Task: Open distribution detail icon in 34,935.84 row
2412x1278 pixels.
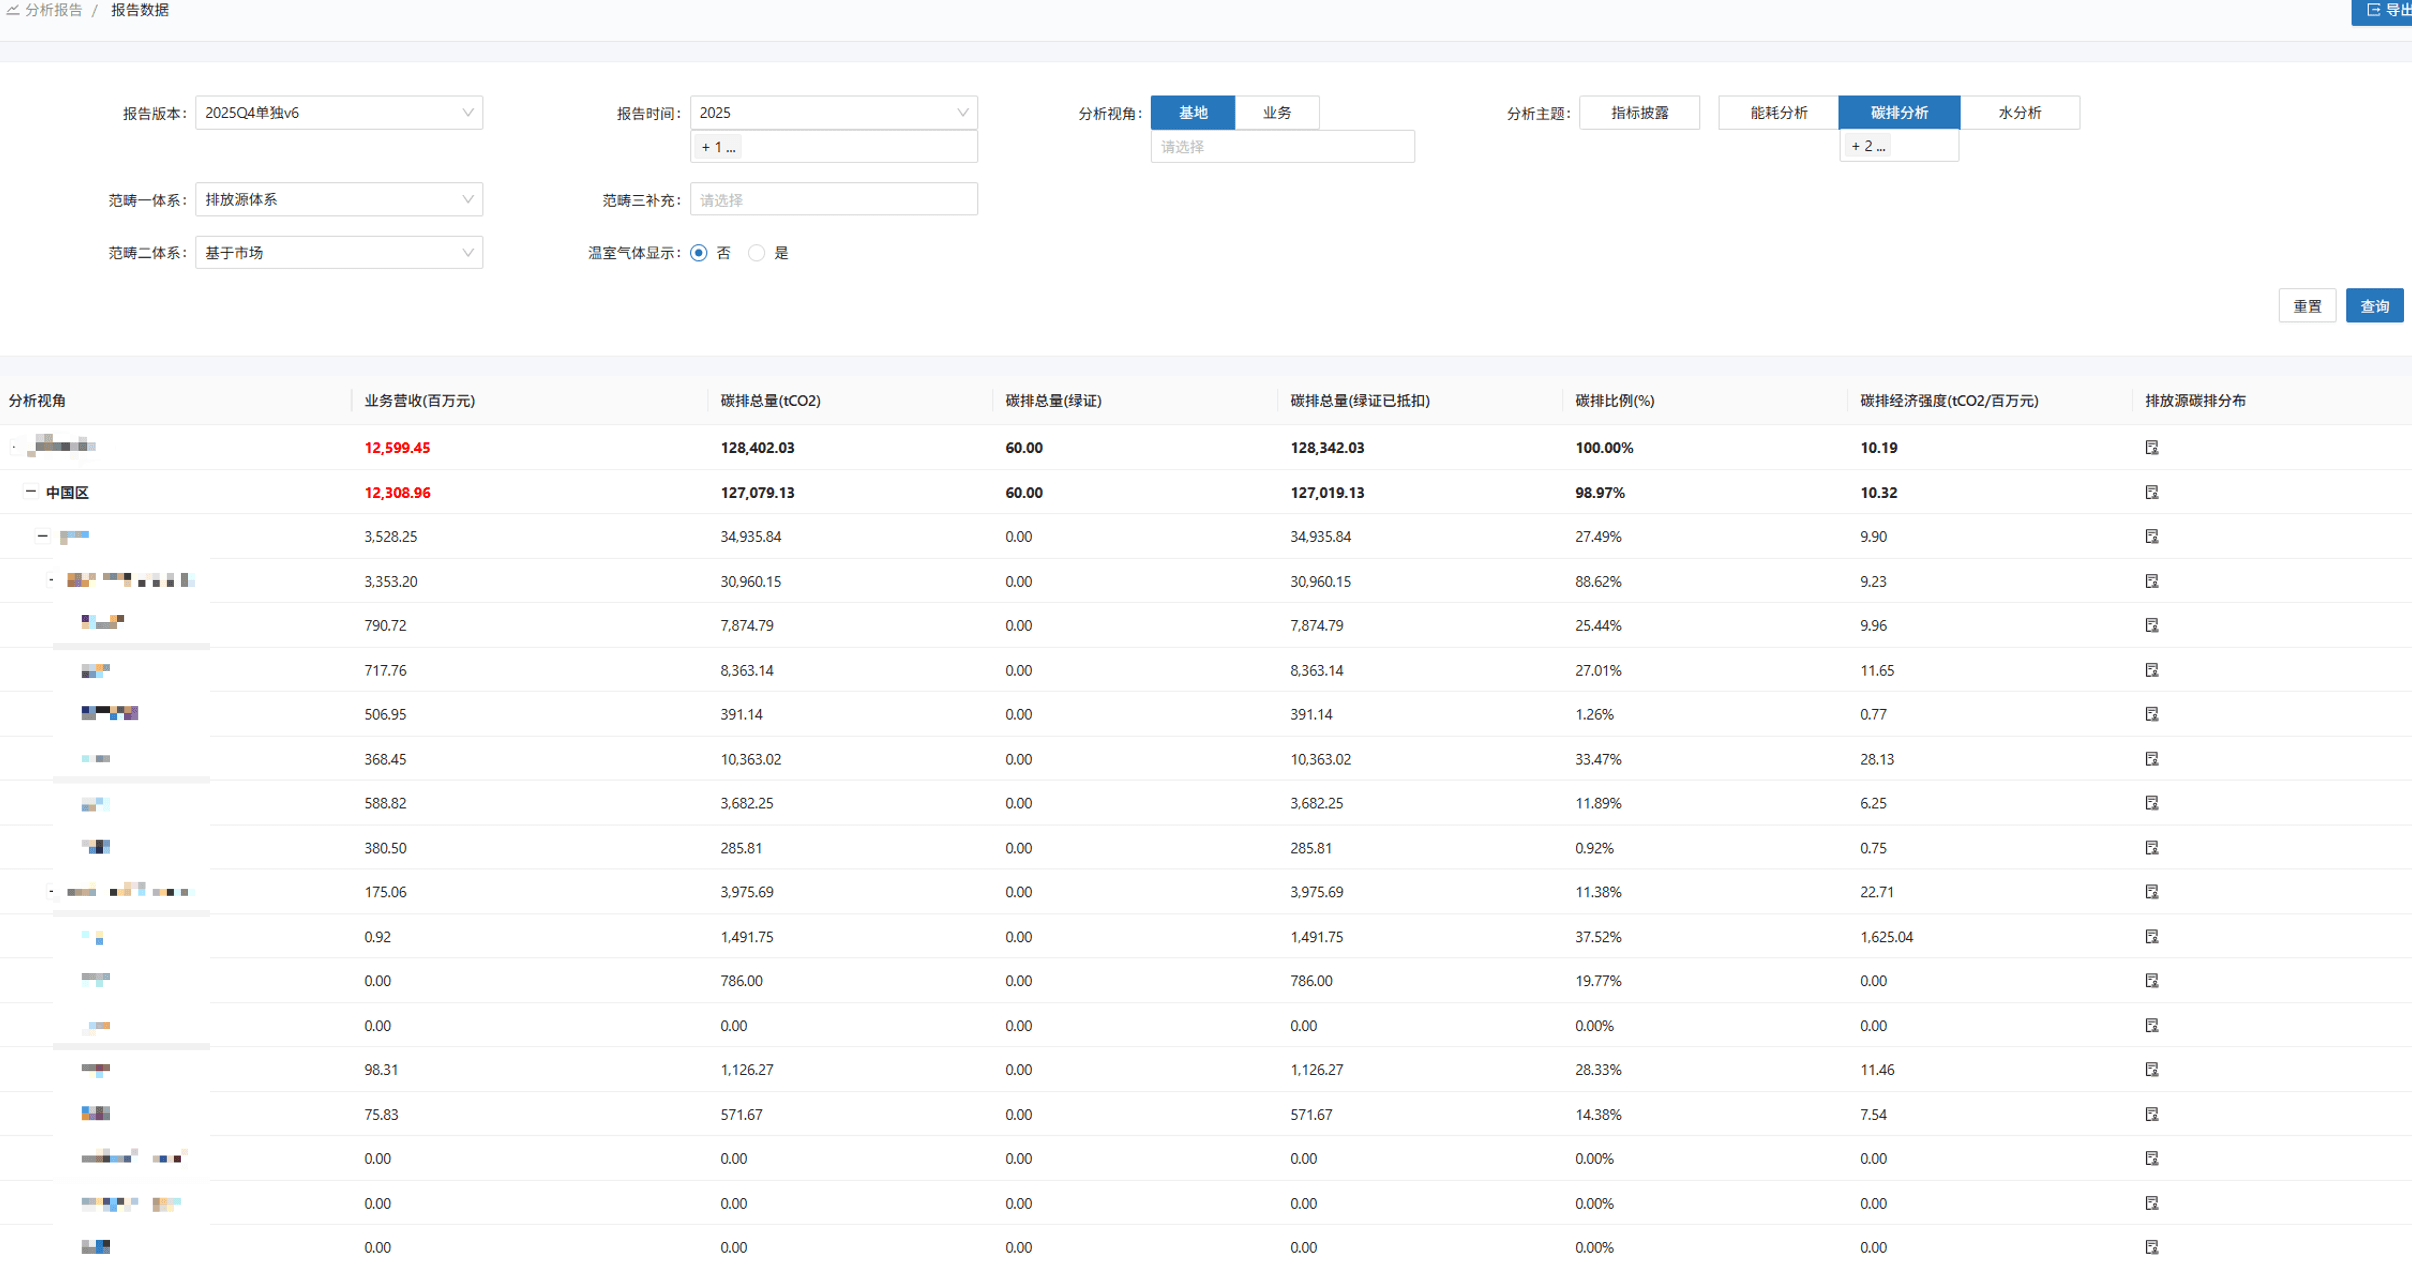Action: click(2151, 536)
